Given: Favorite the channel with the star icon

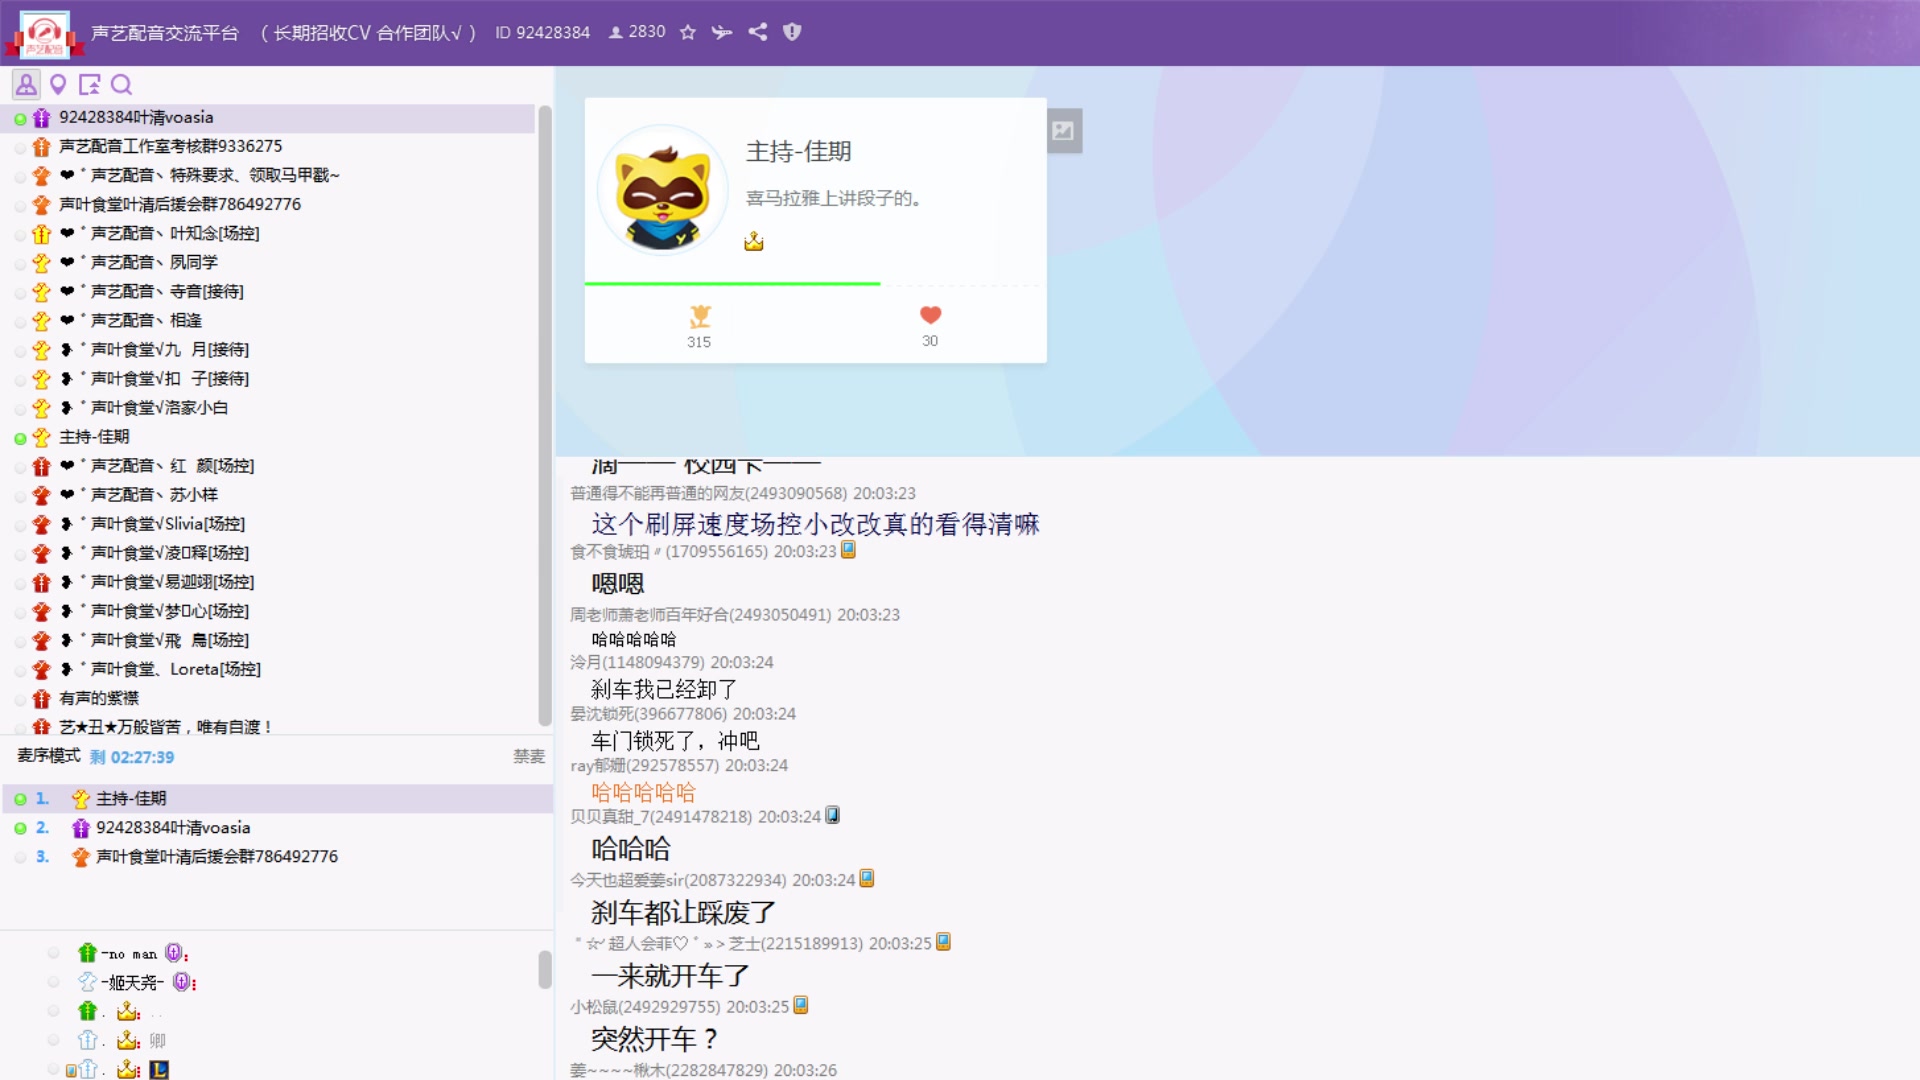Looking at the screenshot, I should [688, 32].
